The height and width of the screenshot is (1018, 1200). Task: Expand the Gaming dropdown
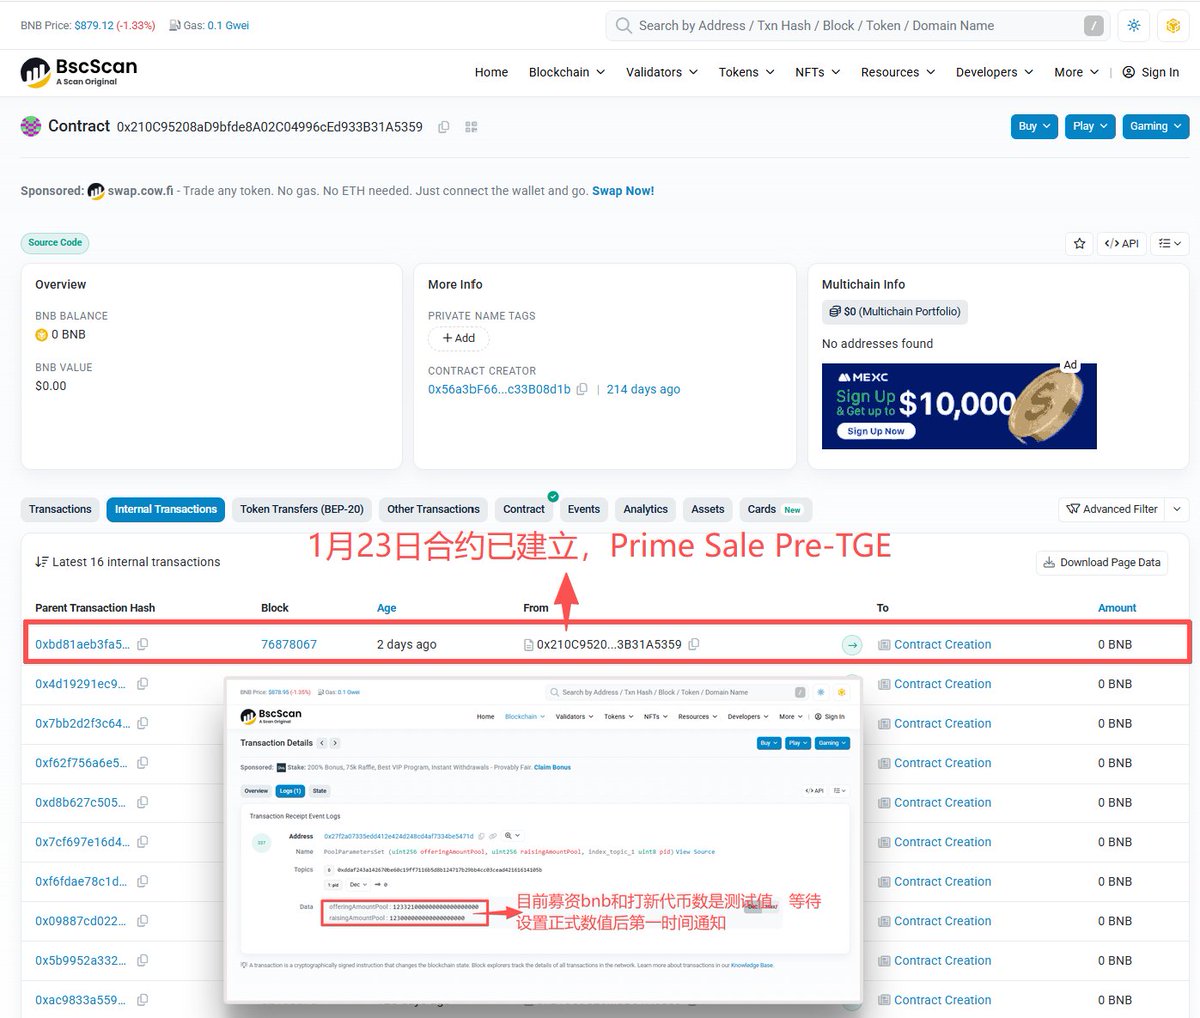click(x=1156, y=127)
